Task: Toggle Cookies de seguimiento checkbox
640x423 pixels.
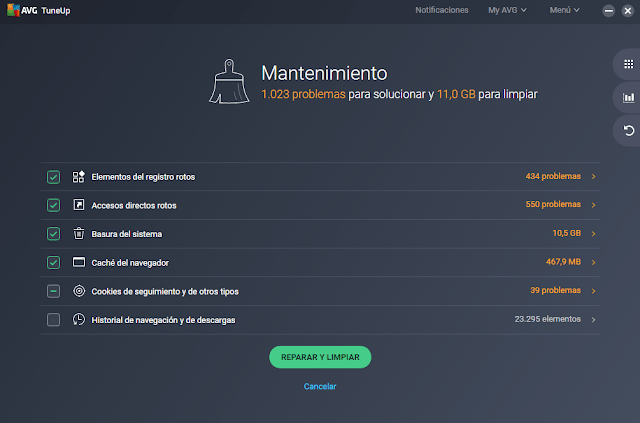Action: 53,291
